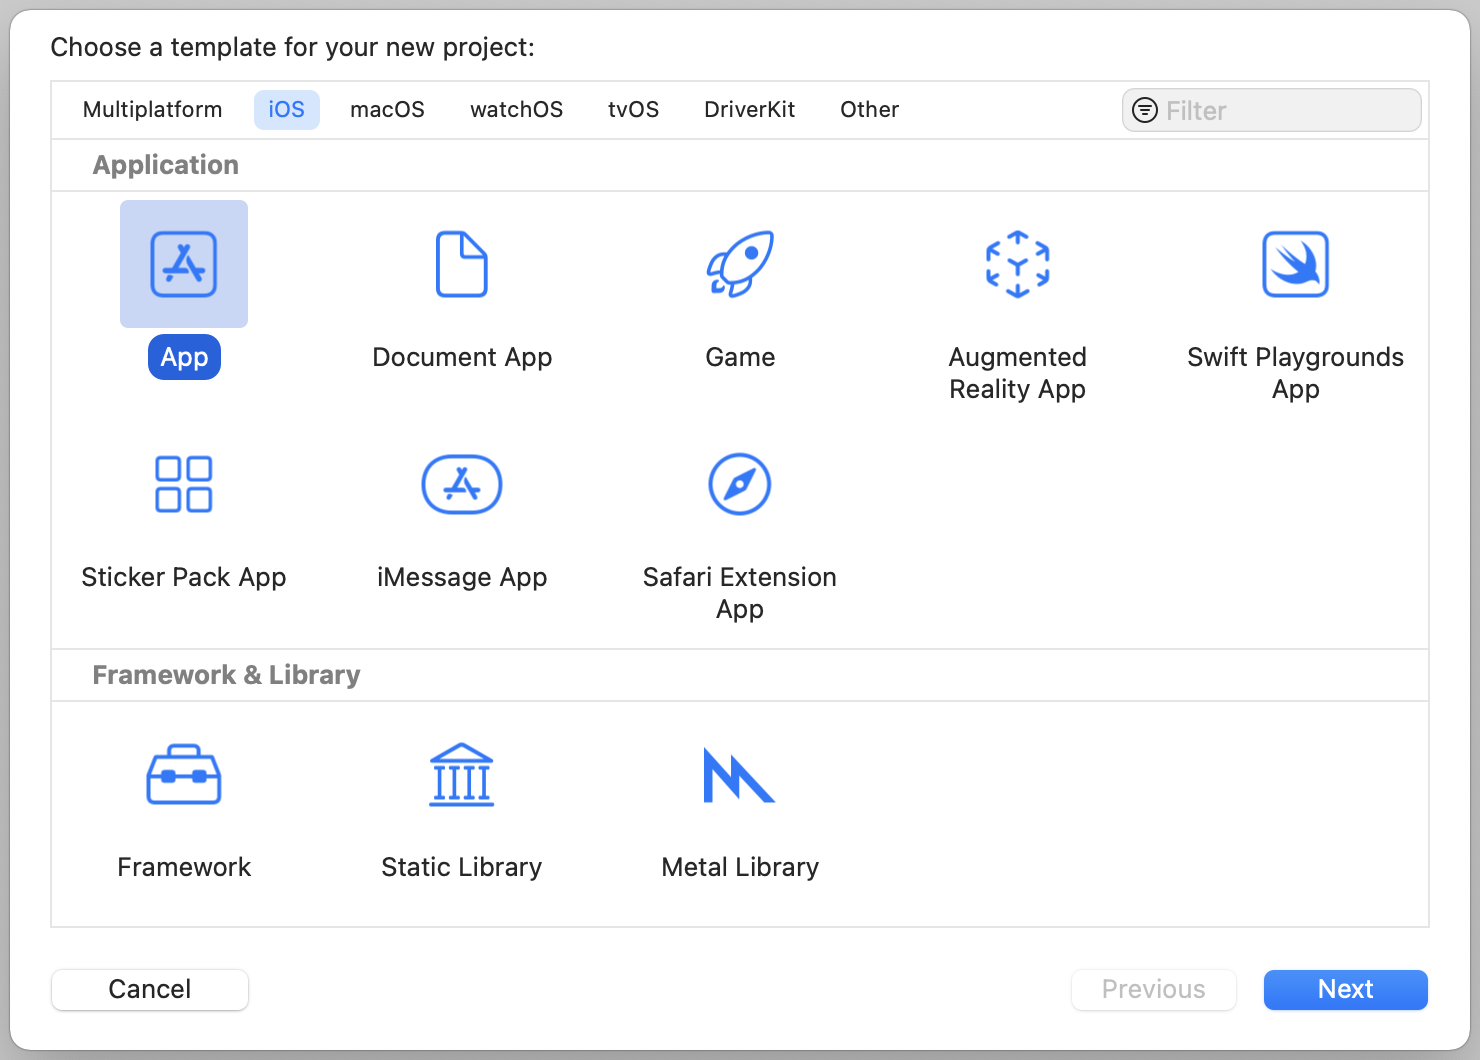Select the Sticker Pack App icon
This screenshot has width=1480, height=1060.
pyautogui.click(x=184, y=485)
